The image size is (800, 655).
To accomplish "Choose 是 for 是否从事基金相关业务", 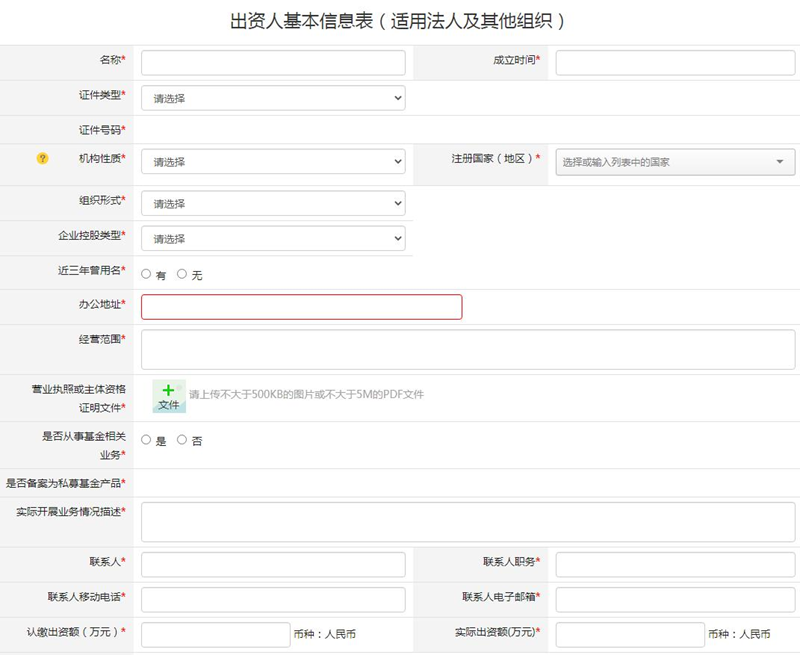I will [146, 440].
